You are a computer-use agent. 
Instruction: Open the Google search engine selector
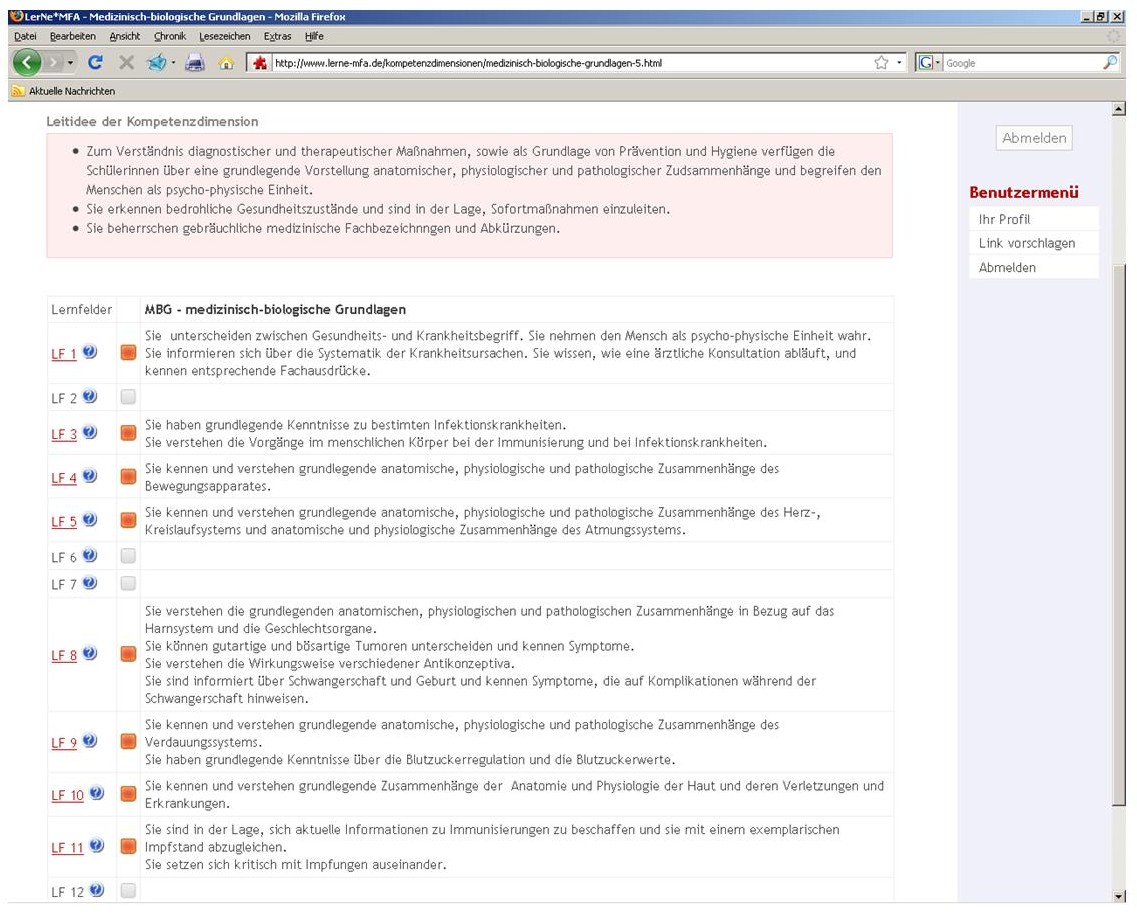click(928, 63)
